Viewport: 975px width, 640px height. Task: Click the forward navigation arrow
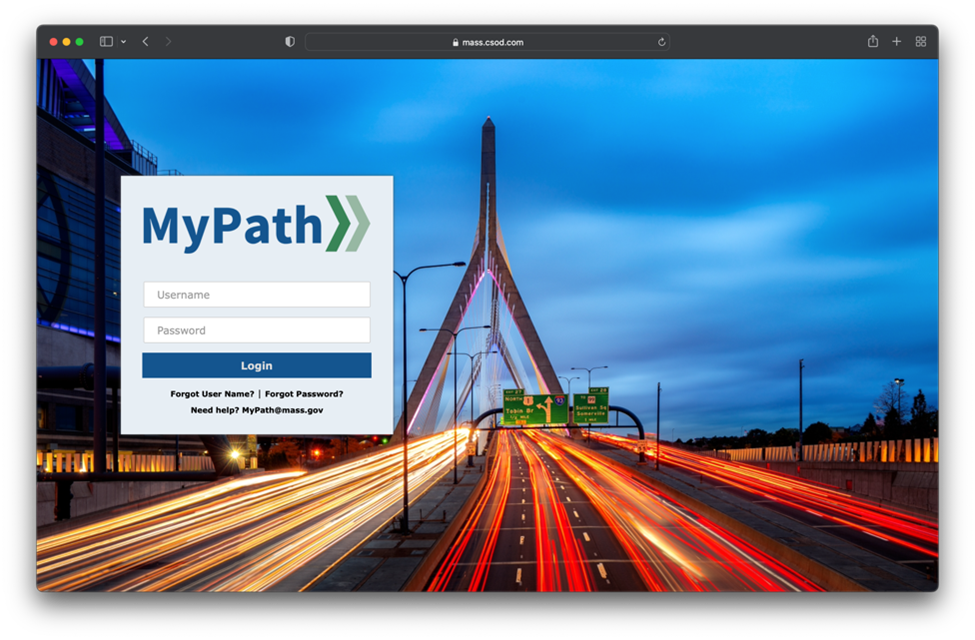click(x=168, y=42)
